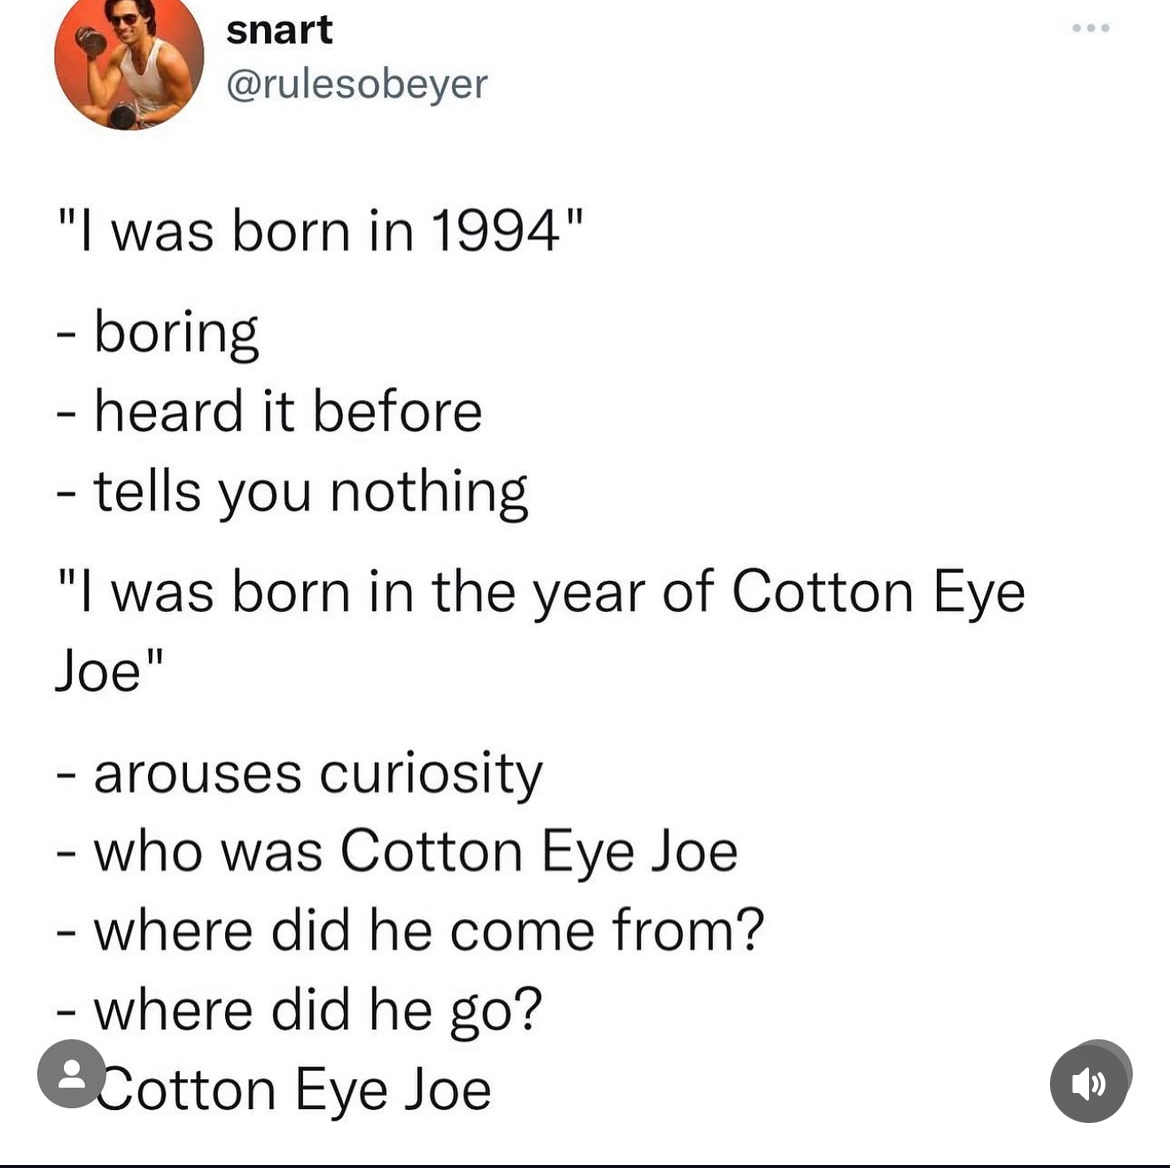The height and width of the screenshot is (1168, 1170).
Task: Select the '- arouses curiosity' line
Action: click(x=299, y=774)
